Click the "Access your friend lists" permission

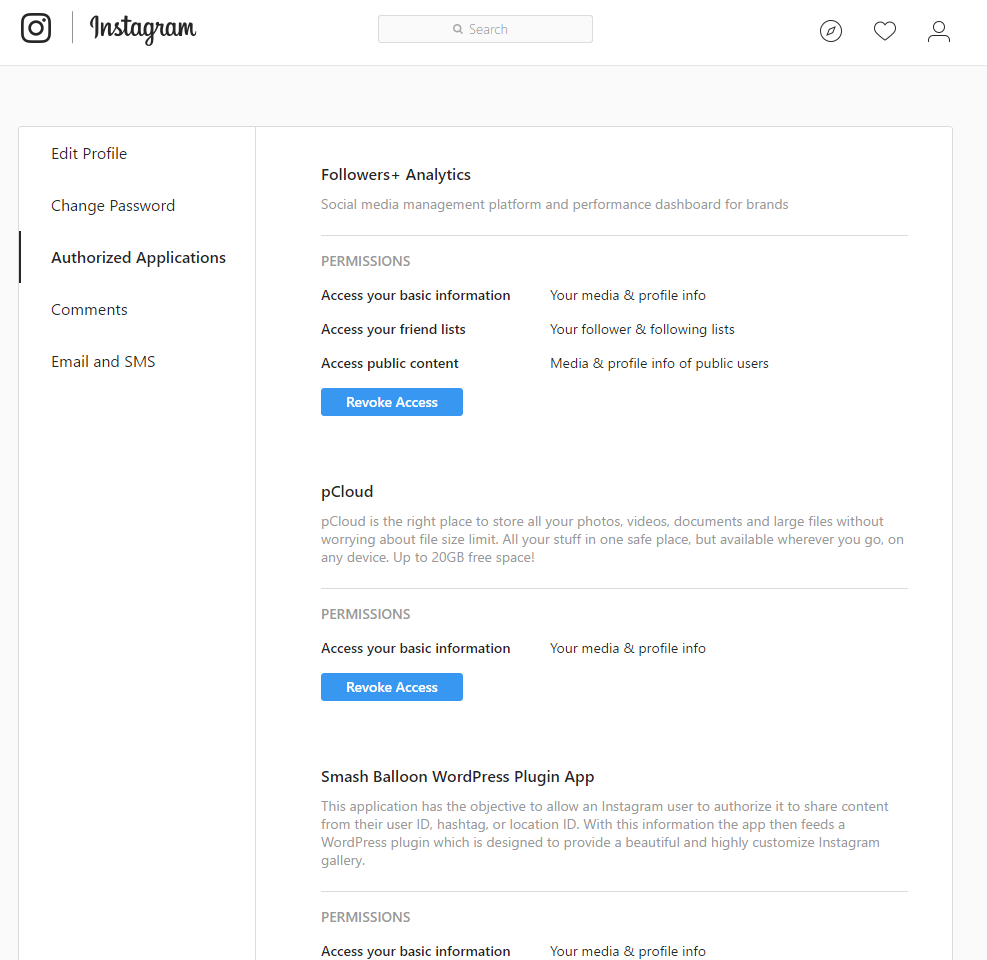pos(393,330)
